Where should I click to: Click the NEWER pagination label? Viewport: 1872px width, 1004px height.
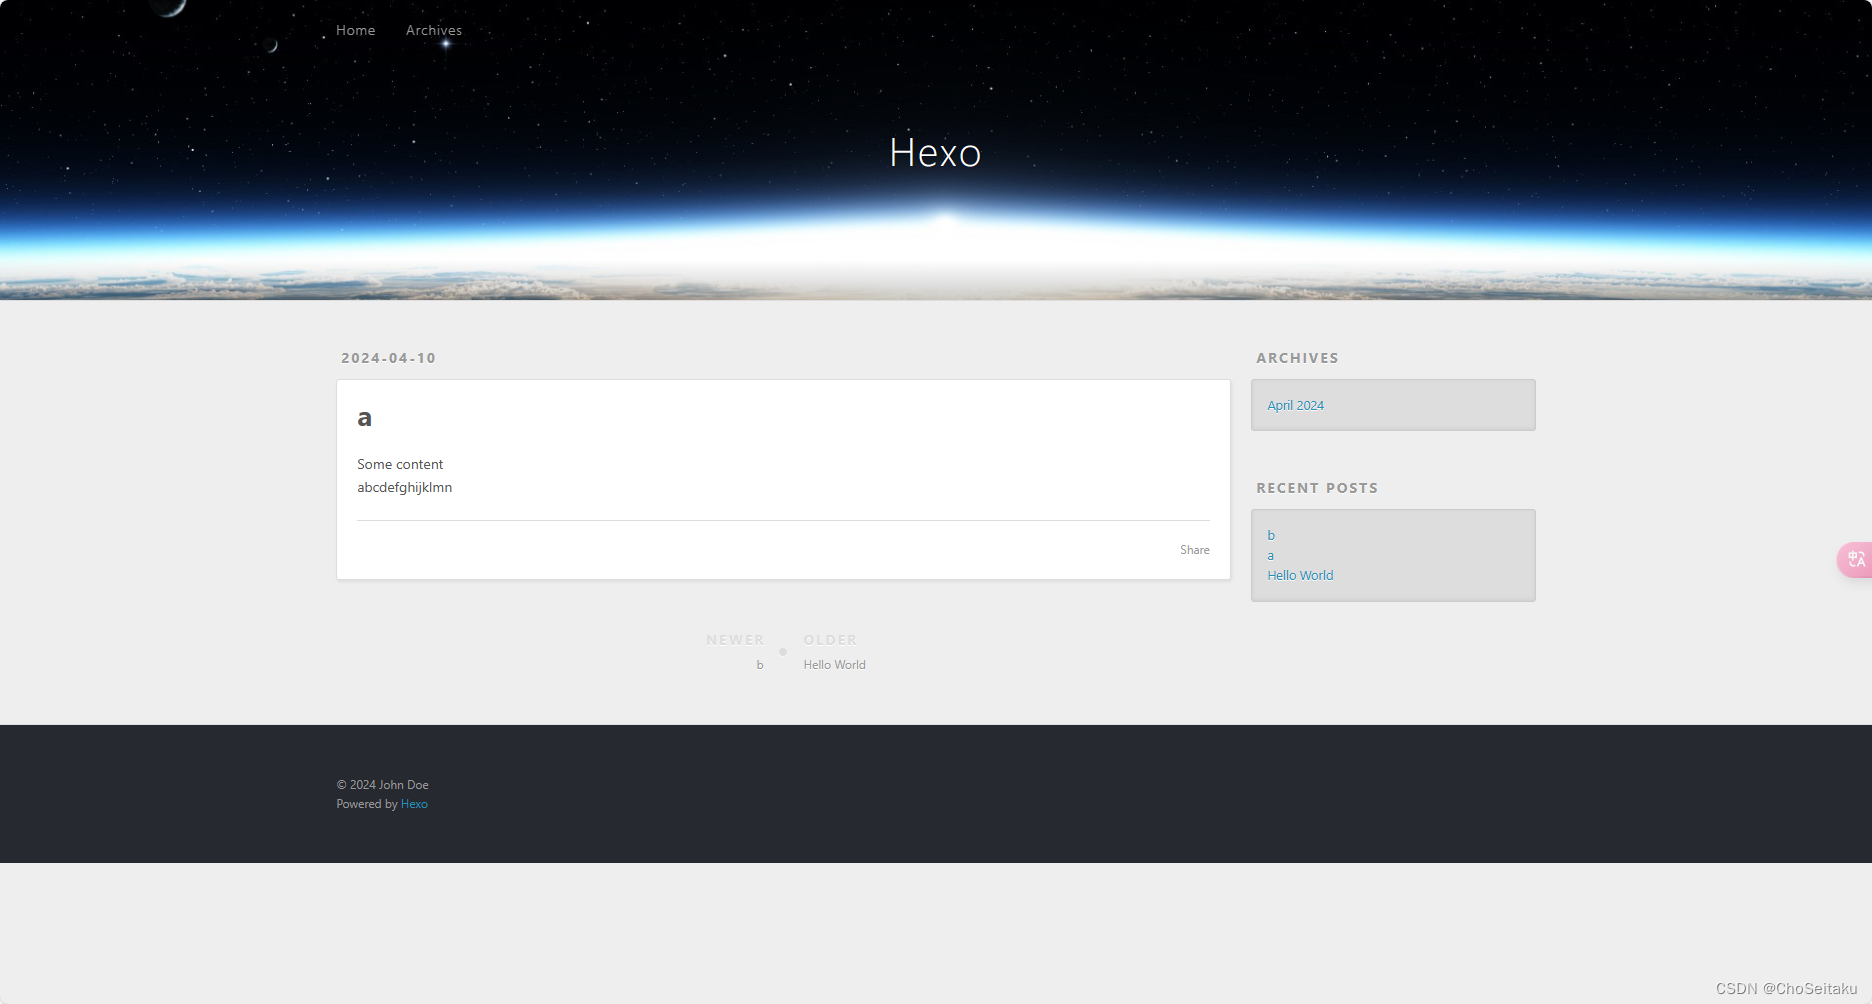tap(735, 640)
